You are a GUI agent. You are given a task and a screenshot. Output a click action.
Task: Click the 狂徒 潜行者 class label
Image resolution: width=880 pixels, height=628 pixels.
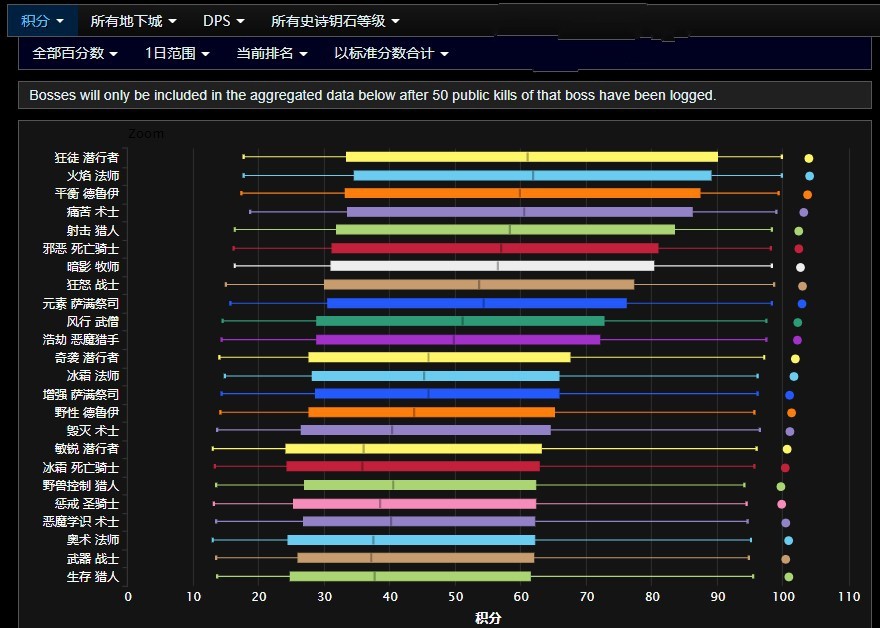[87, 158]
